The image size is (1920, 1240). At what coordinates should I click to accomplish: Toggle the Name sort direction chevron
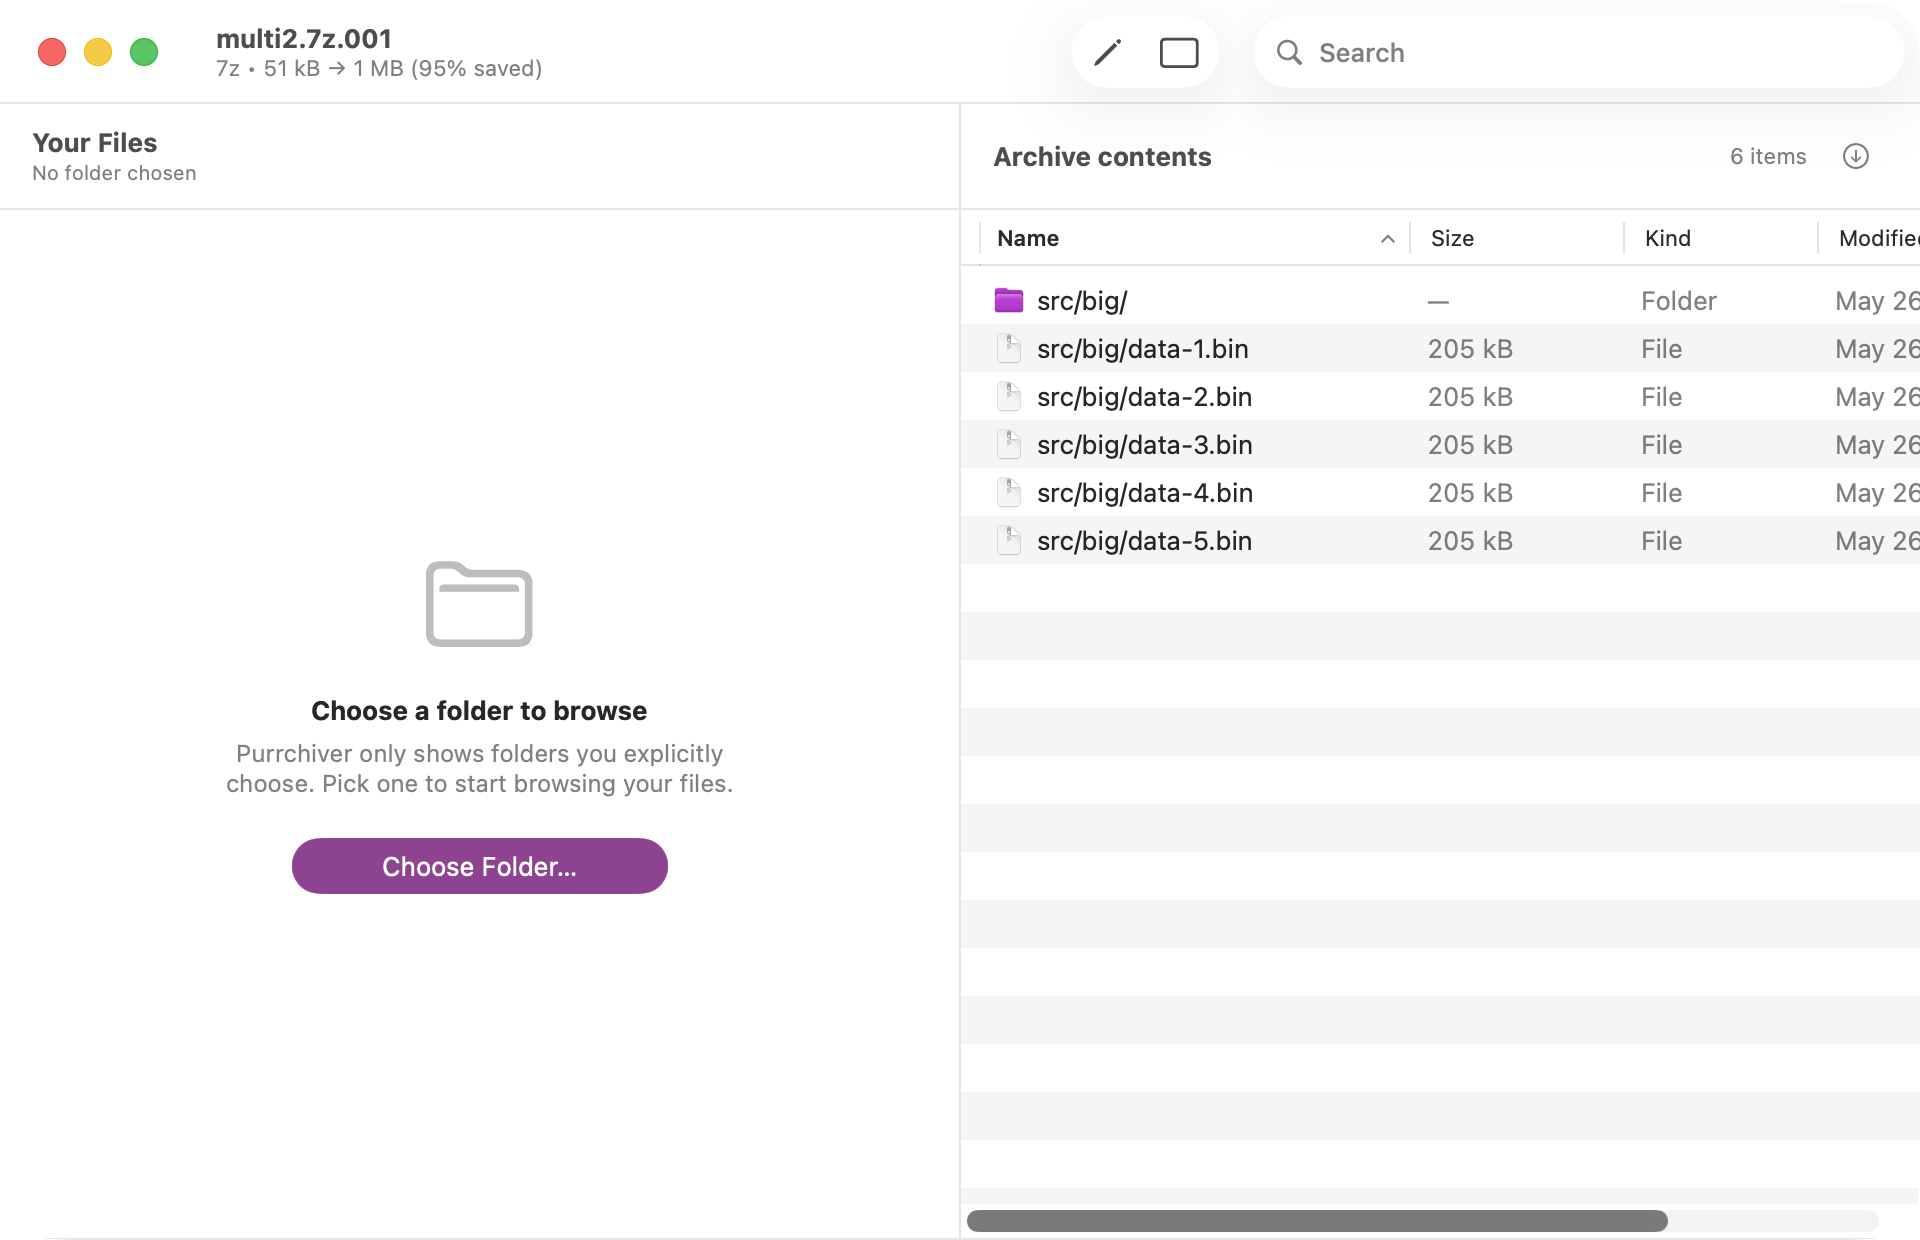click(x=1388, y=238)
